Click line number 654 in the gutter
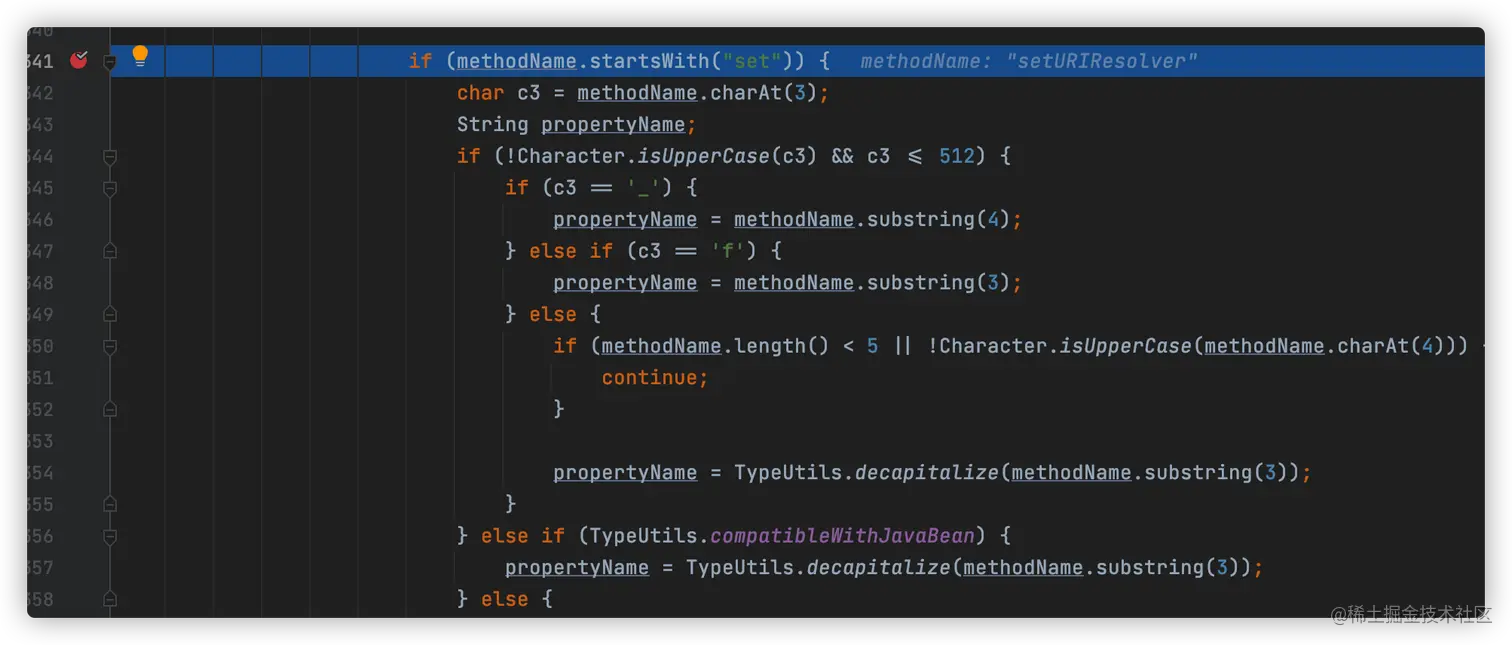 tap(40, 473)
